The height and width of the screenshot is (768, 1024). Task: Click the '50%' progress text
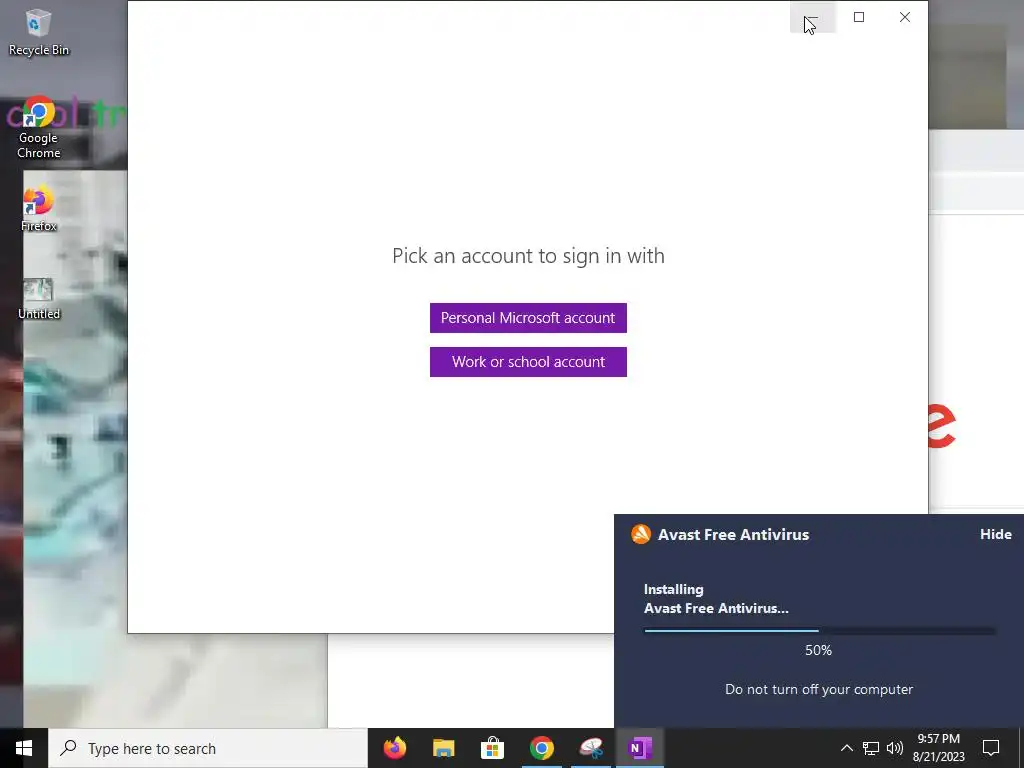(x=818, y=650)
